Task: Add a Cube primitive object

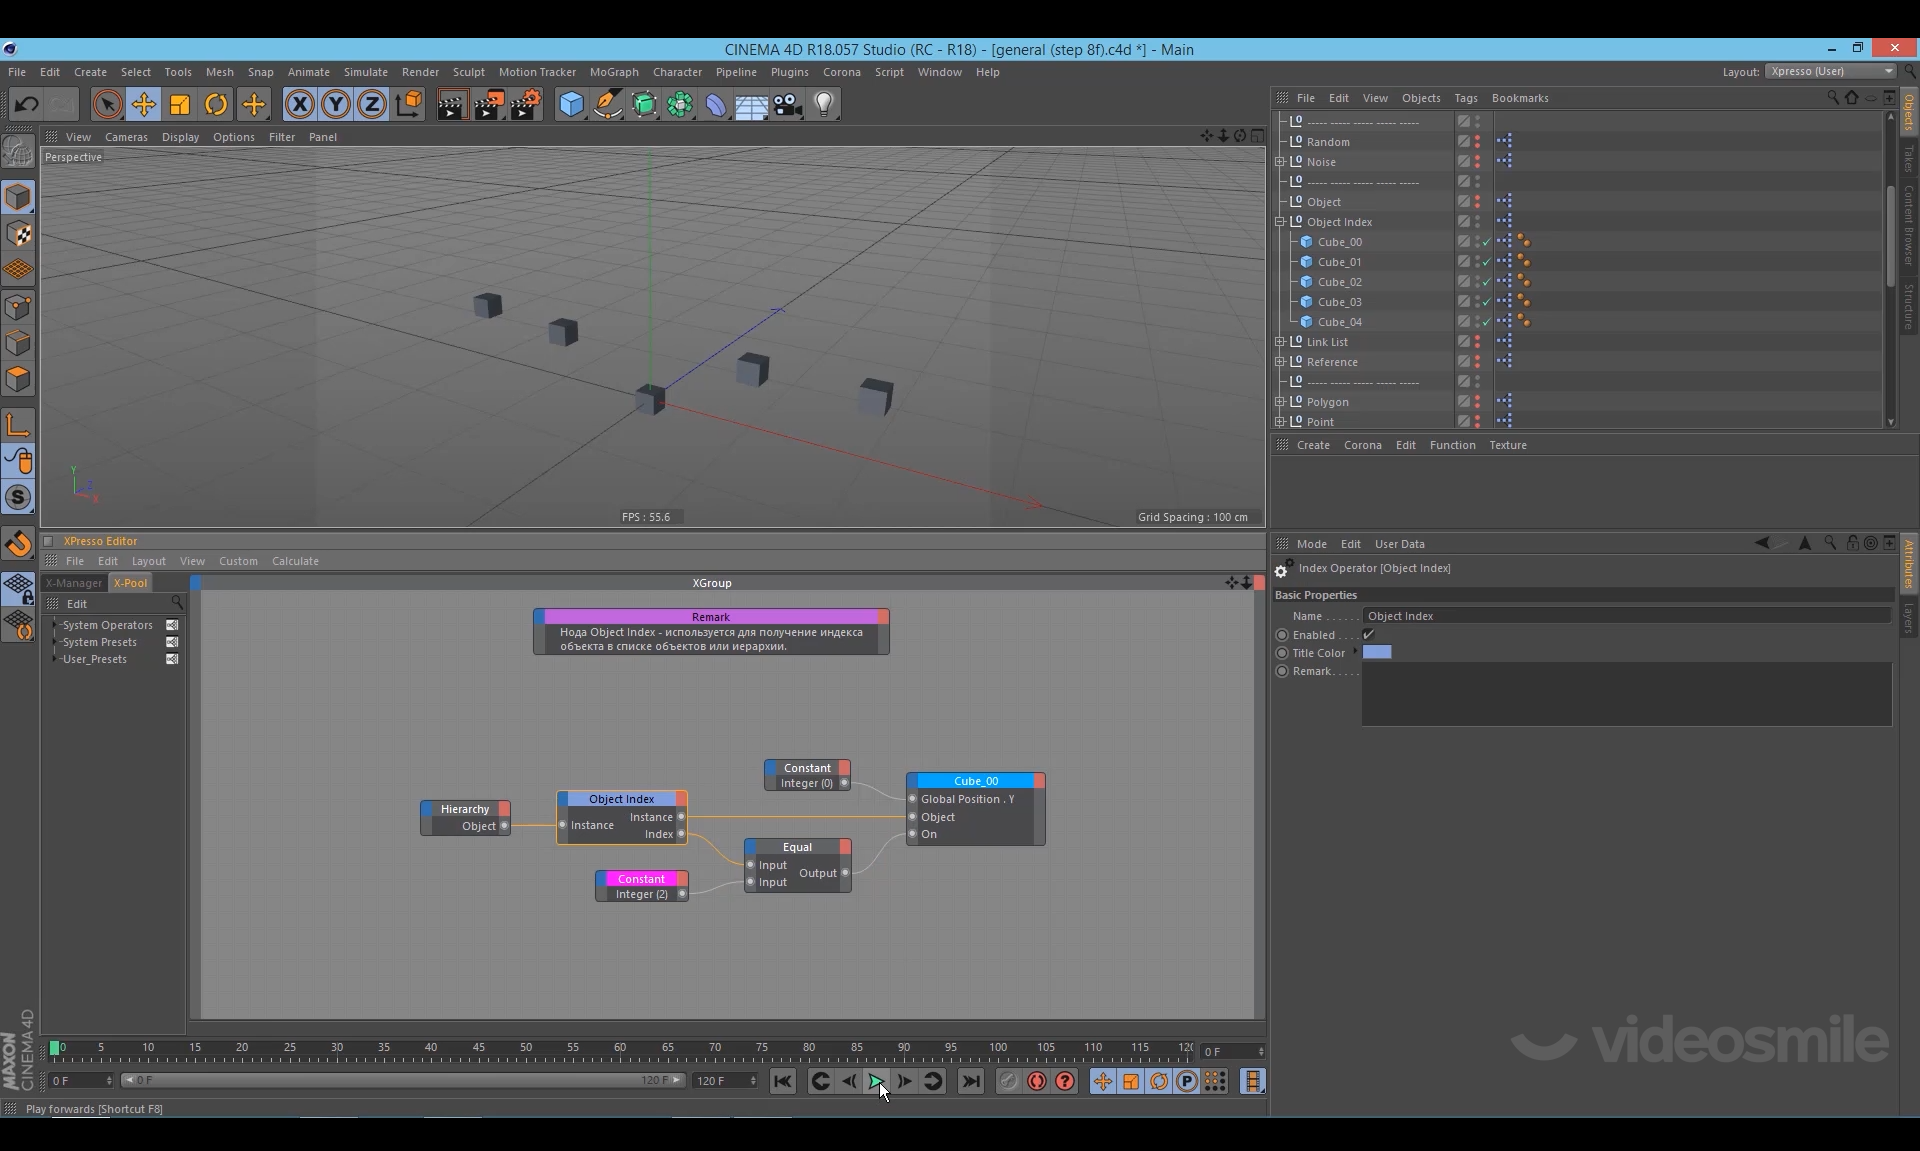Action: pos(571,104)
